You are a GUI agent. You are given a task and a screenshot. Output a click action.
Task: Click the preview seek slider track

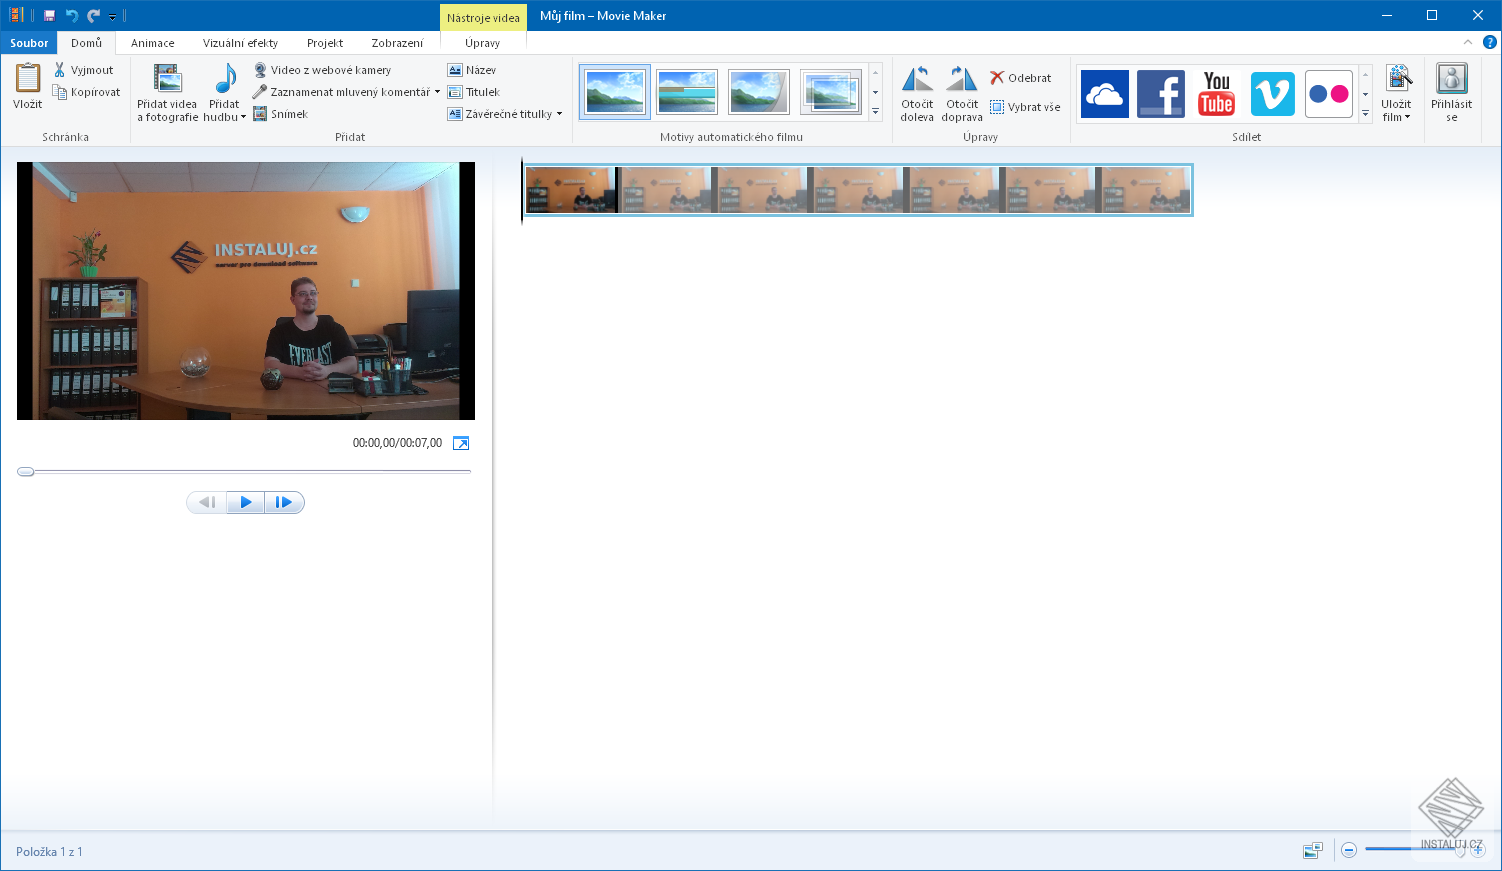(245, 471)
